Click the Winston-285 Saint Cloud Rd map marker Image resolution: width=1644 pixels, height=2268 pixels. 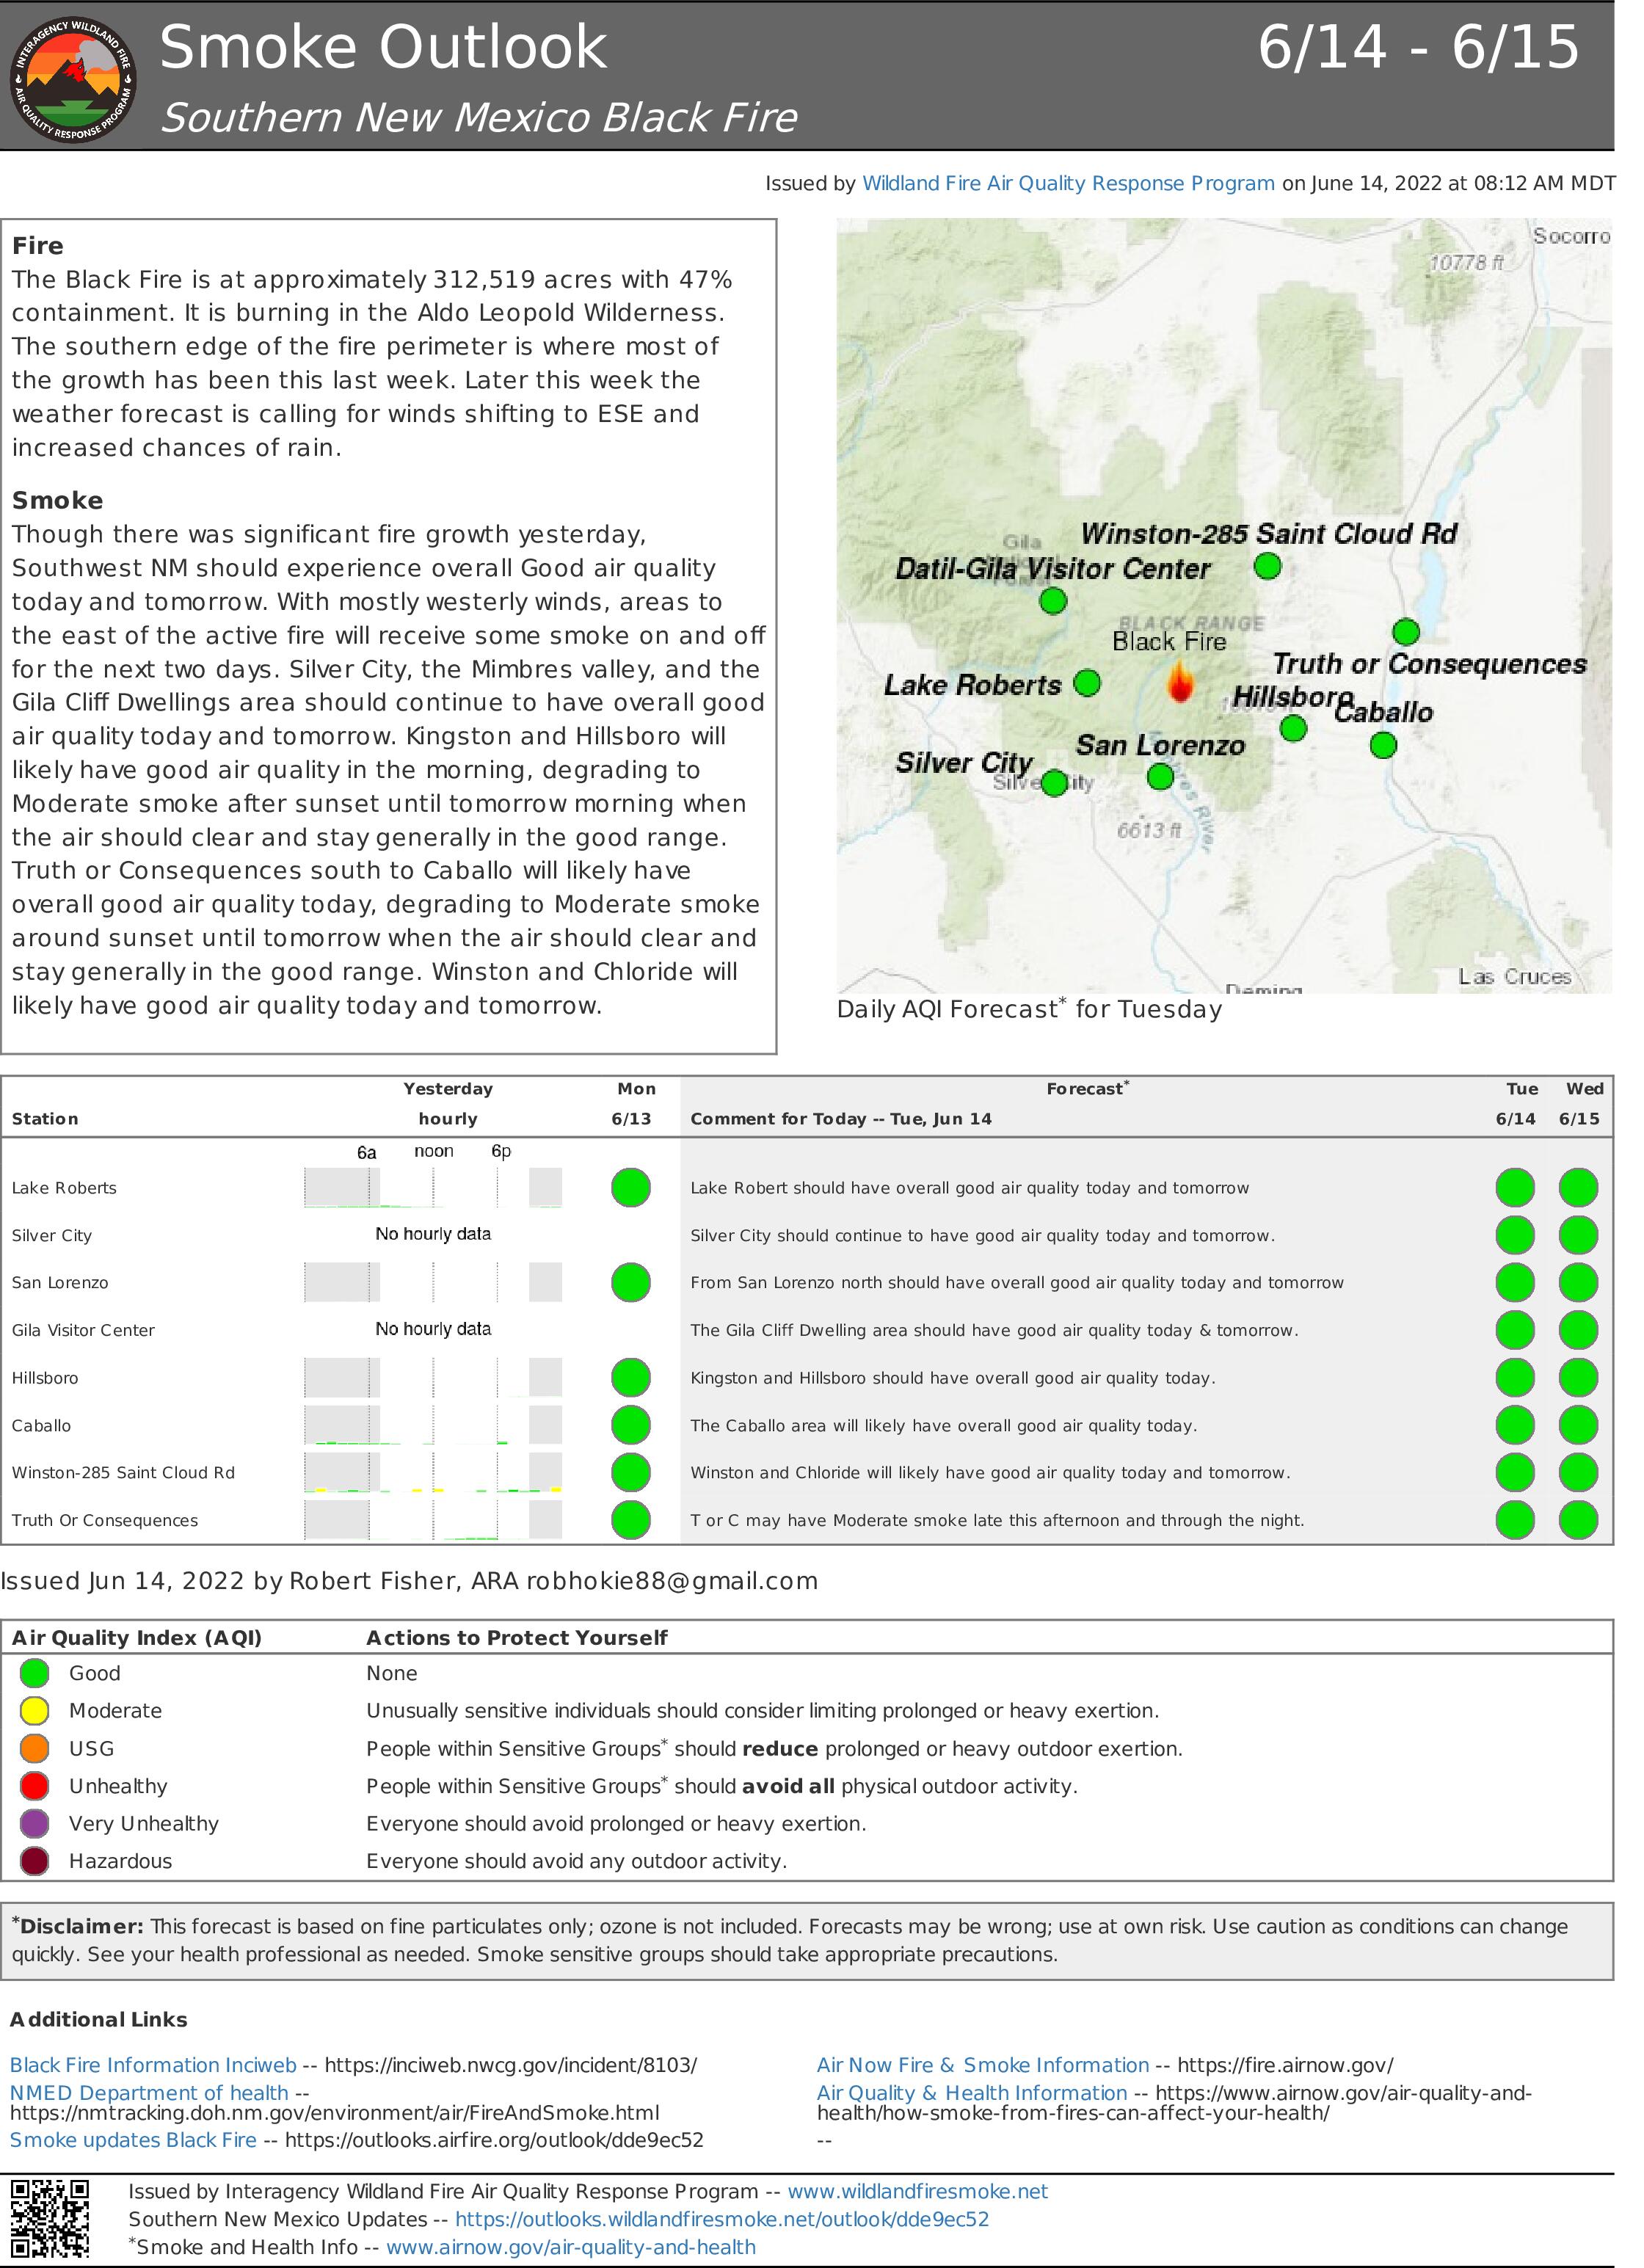pos(1267,566)
